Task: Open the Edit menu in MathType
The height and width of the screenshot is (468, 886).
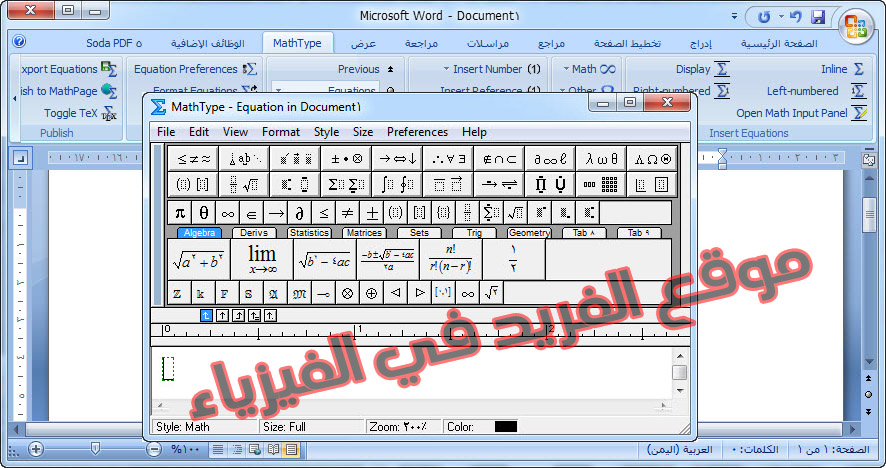Action: click(199, 132)
